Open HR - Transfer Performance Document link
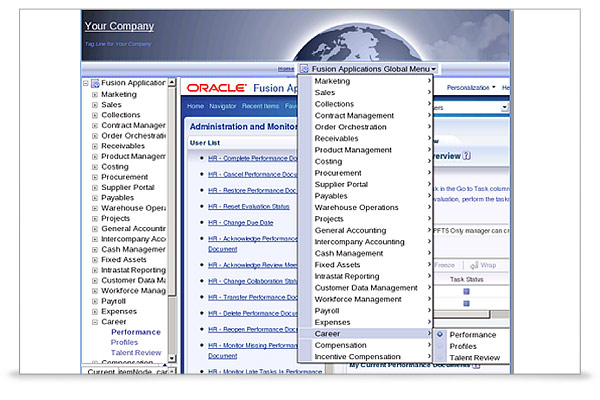 [253, 297]
